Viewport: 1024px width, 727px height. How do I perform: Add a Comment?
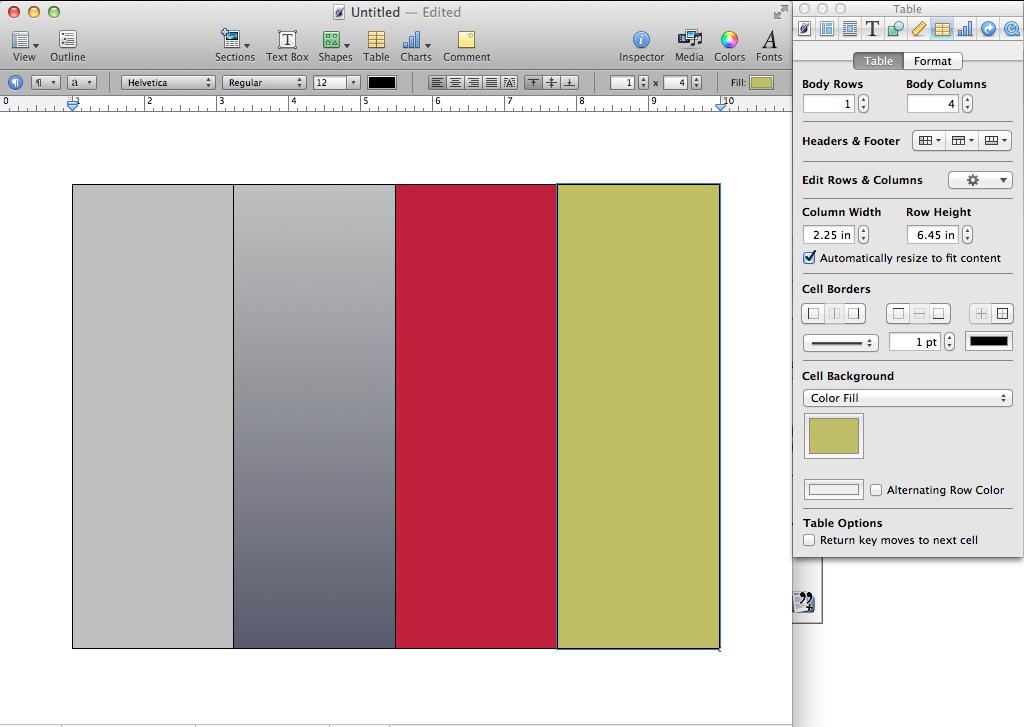click(466, 46)
